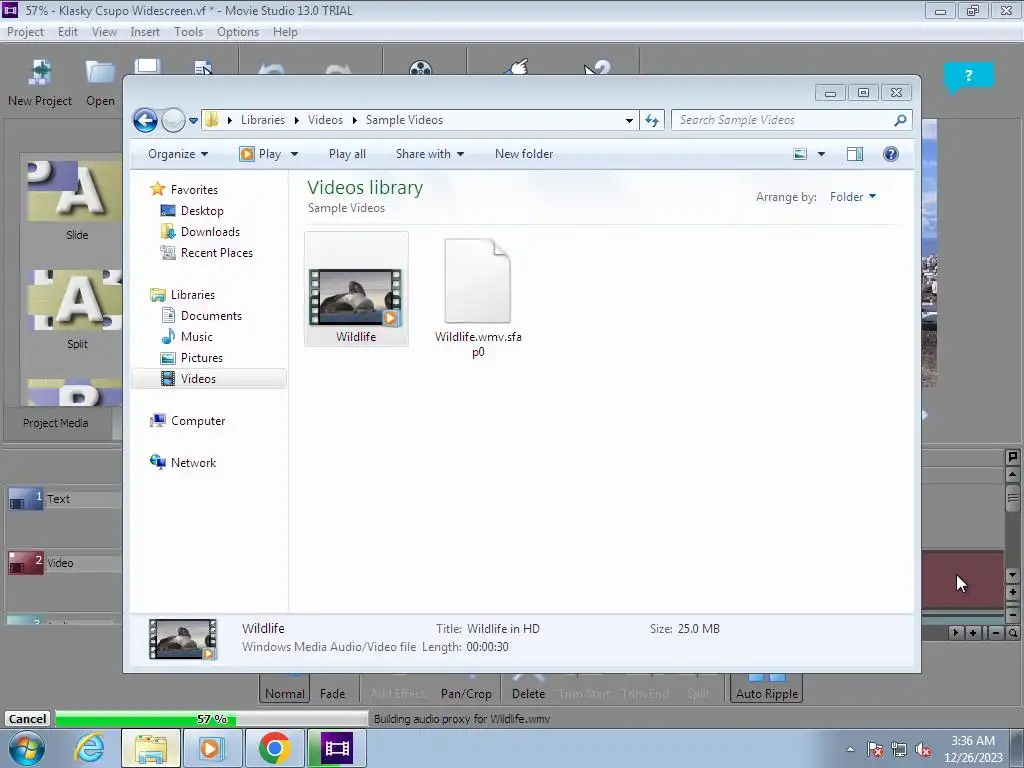Go back with the Explorer back arrow
The width and height of the screenshot is (1024, 768).
(145, 120)
